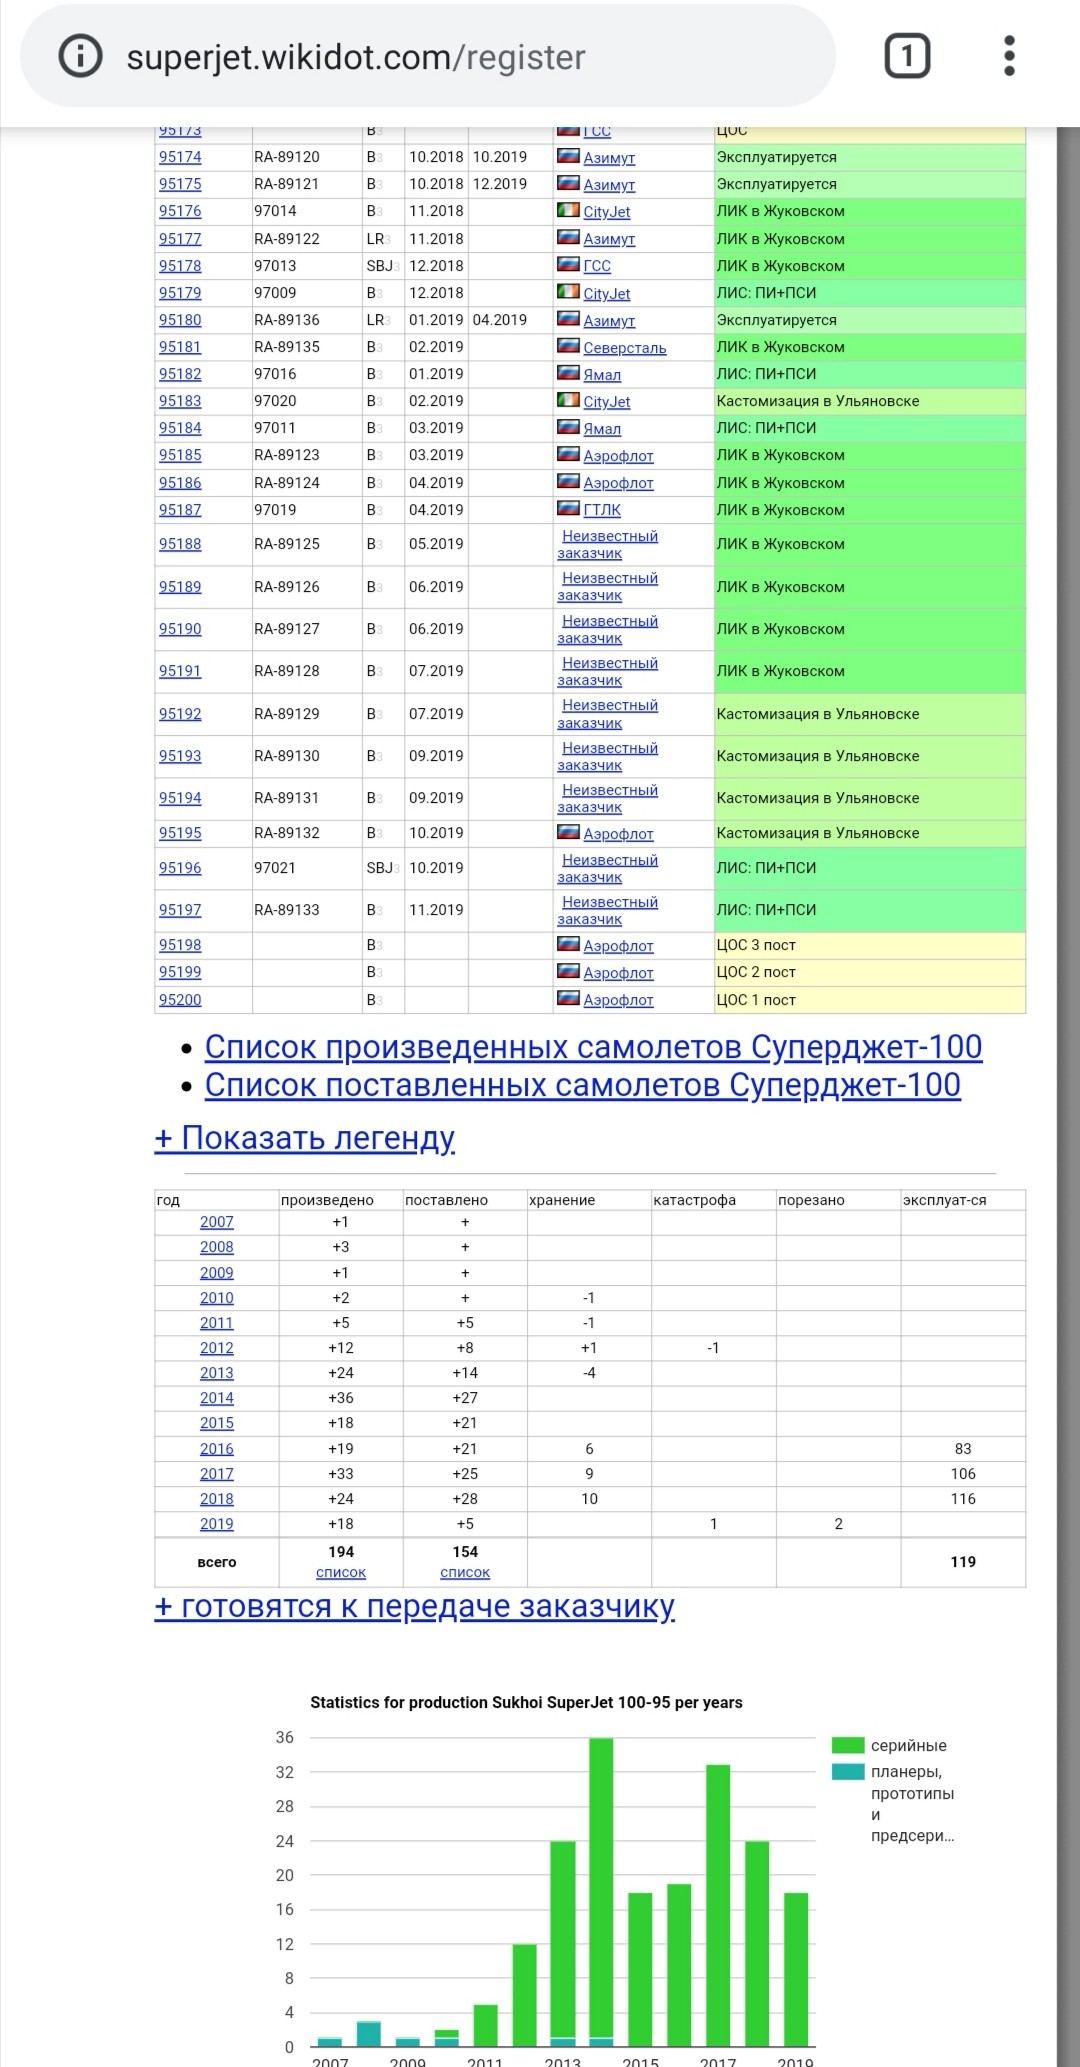Open список link under 194 produced

(x=341, y=1573)
